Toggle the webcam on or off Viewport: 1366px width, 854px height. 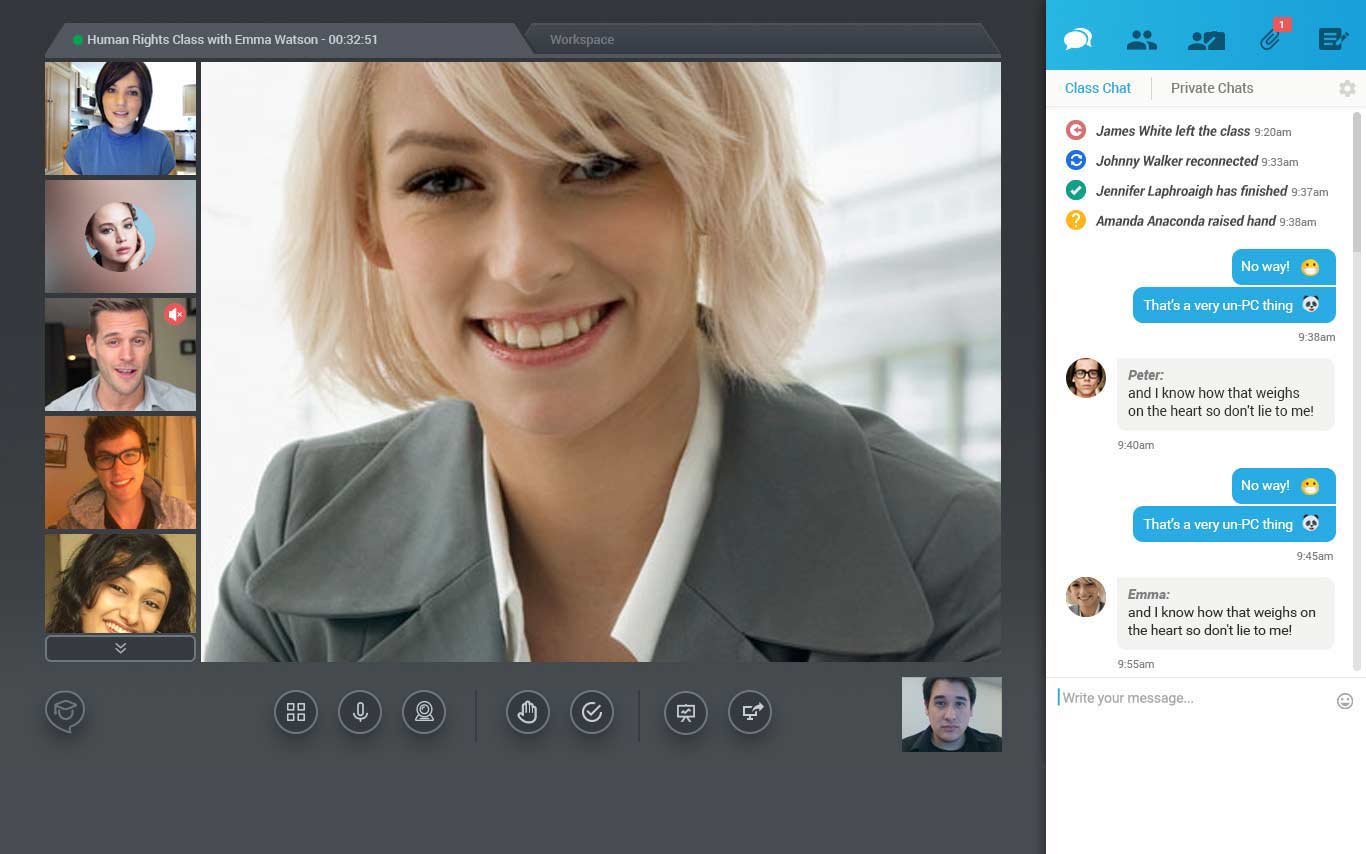coord(424,712)
